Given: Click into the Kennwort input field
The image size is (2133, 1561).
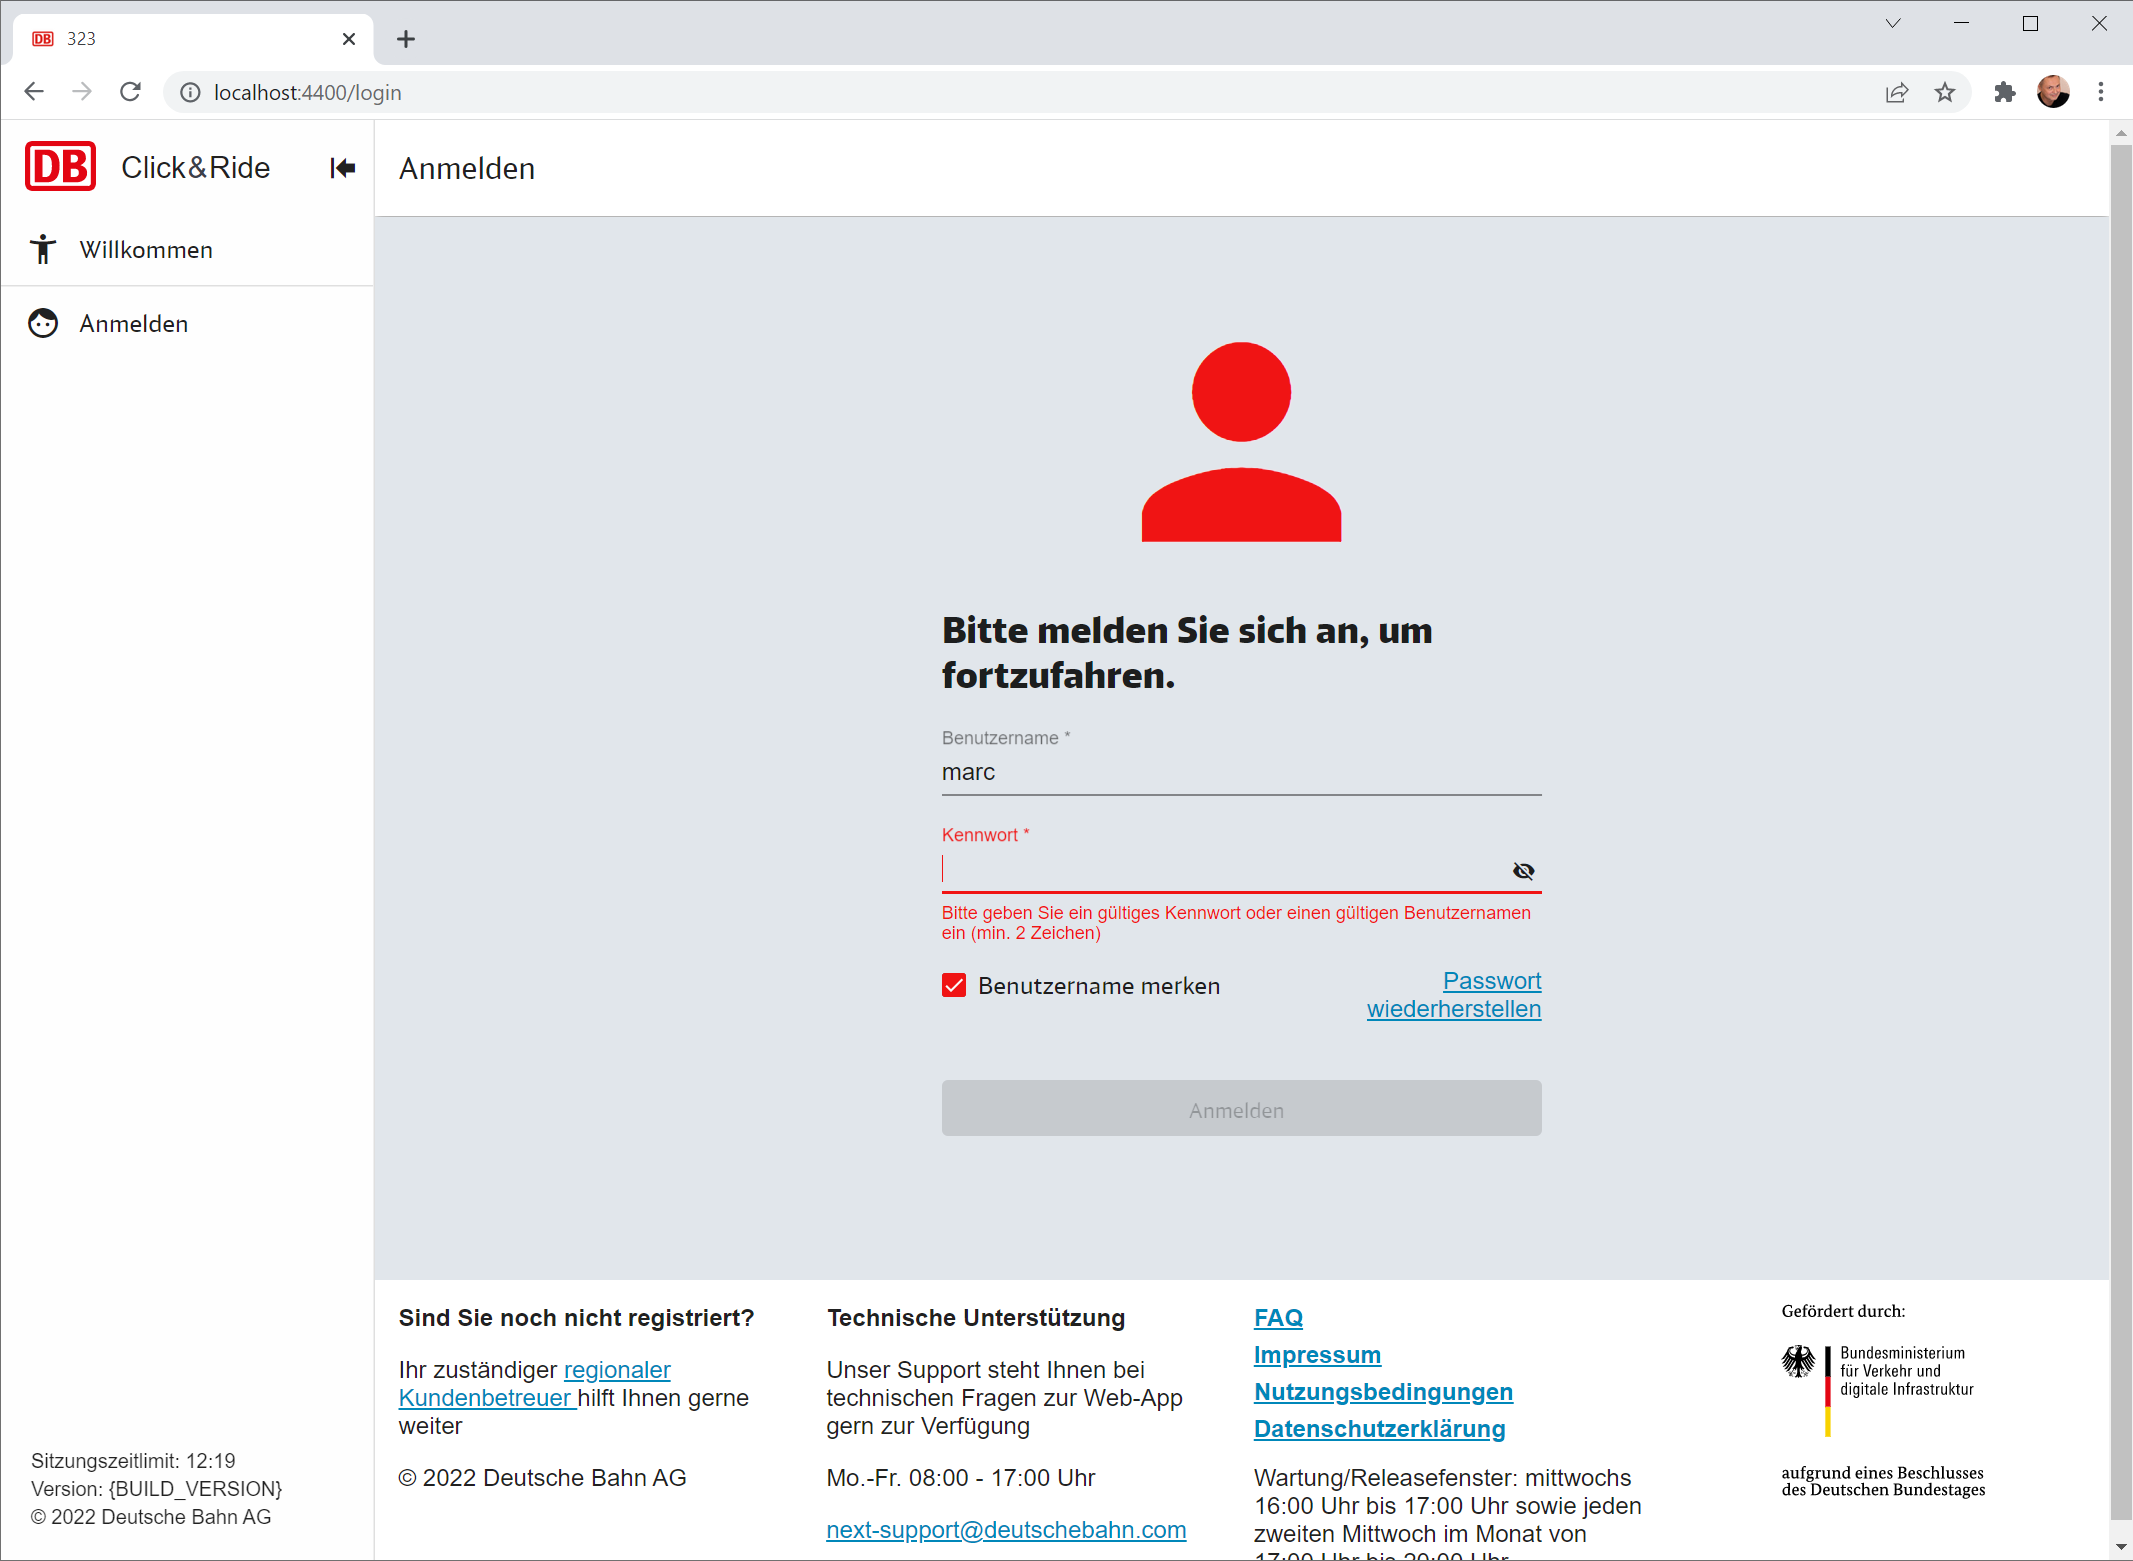Looking at the screenshot, I should pos(1220,870).
